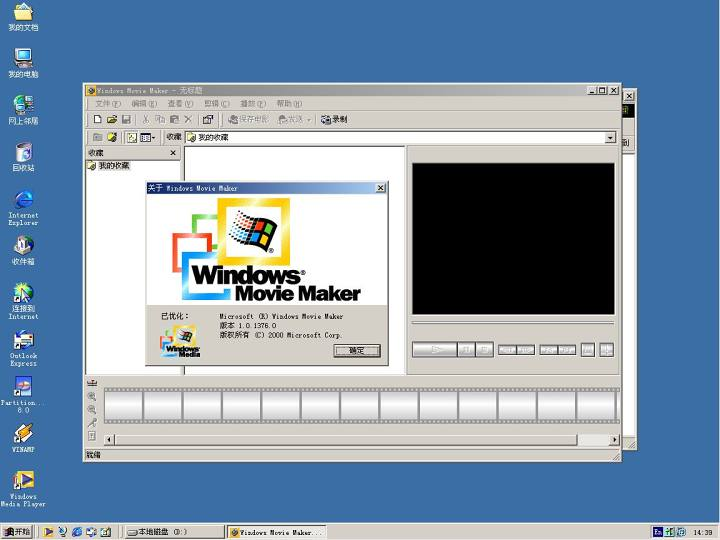Close the About Windows Movie Maker dialog
The width and height of the screenshot is (720, 540).
pos(381,188)
